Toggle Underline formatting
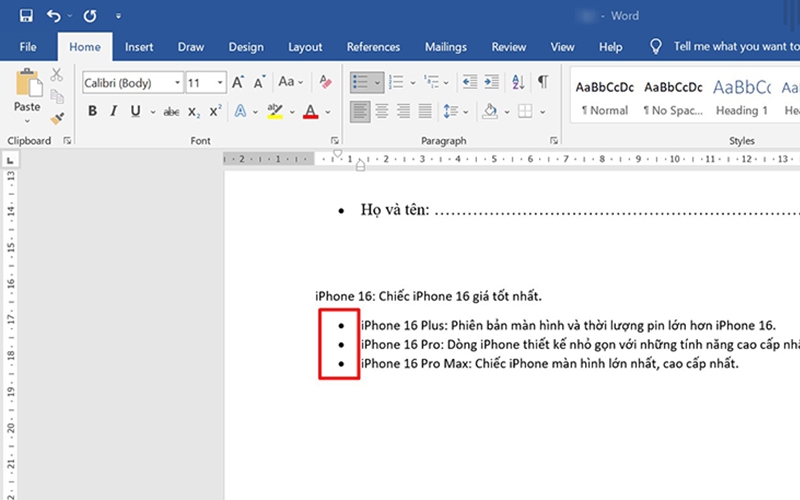 pos(135,111)
